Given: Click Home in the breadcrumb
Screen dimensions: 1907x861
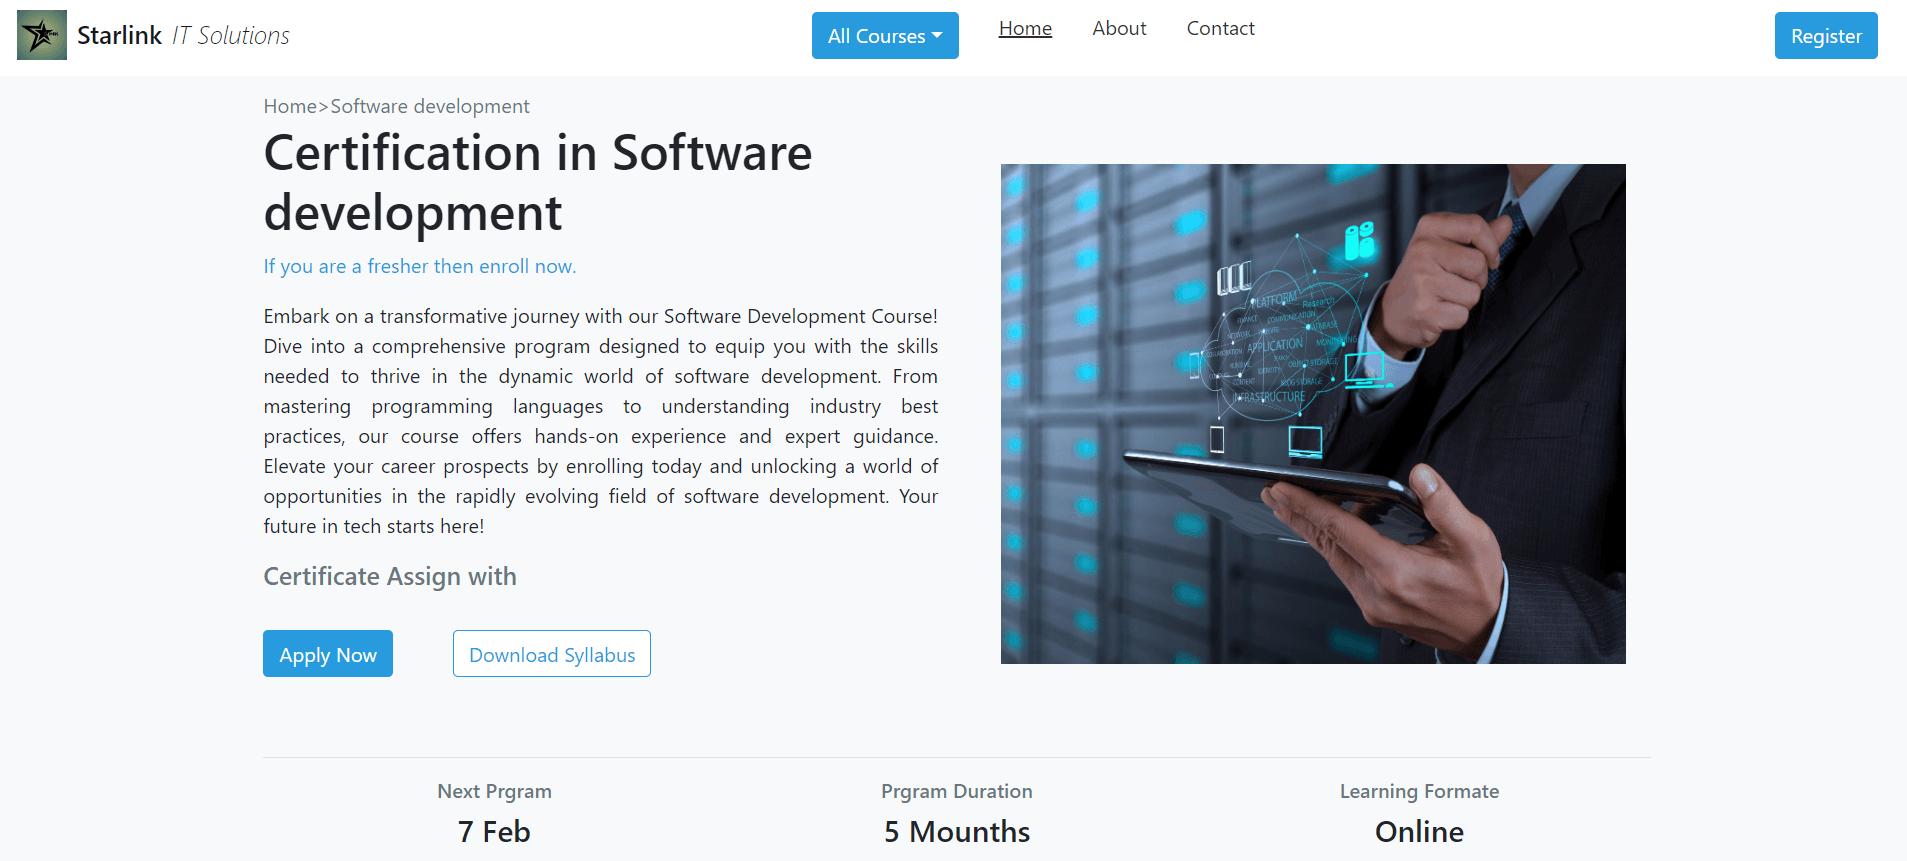Looking at the screenshot, I should [x=290, y=106].
